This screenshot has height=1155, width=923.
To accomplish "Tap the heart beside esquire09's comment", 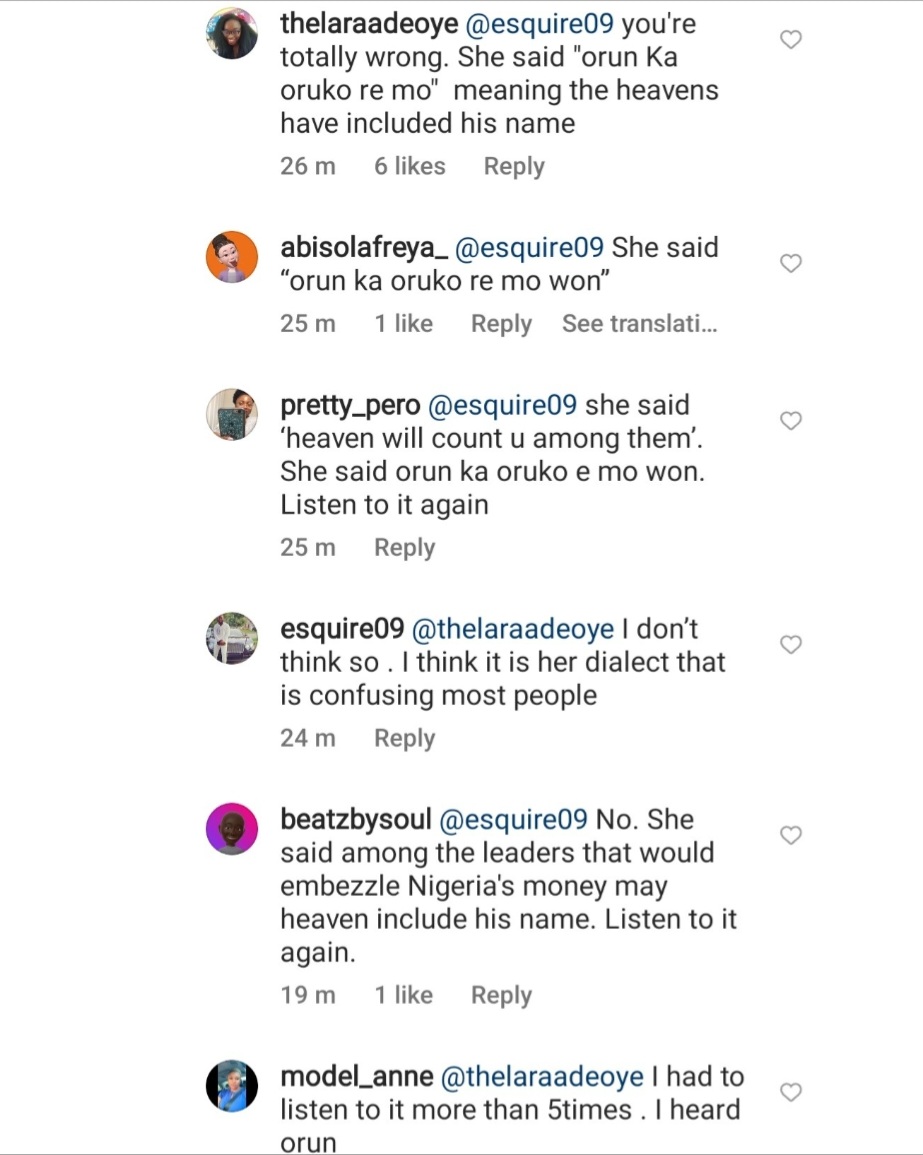I will coord(790,645).
